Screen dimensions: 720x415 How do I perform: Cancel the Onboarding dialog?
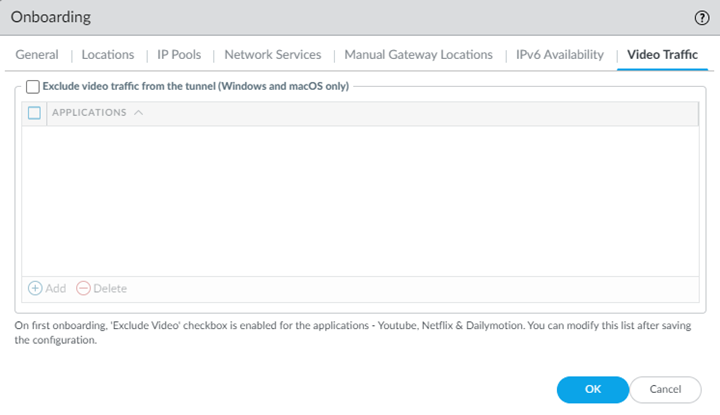pos(665,388)
